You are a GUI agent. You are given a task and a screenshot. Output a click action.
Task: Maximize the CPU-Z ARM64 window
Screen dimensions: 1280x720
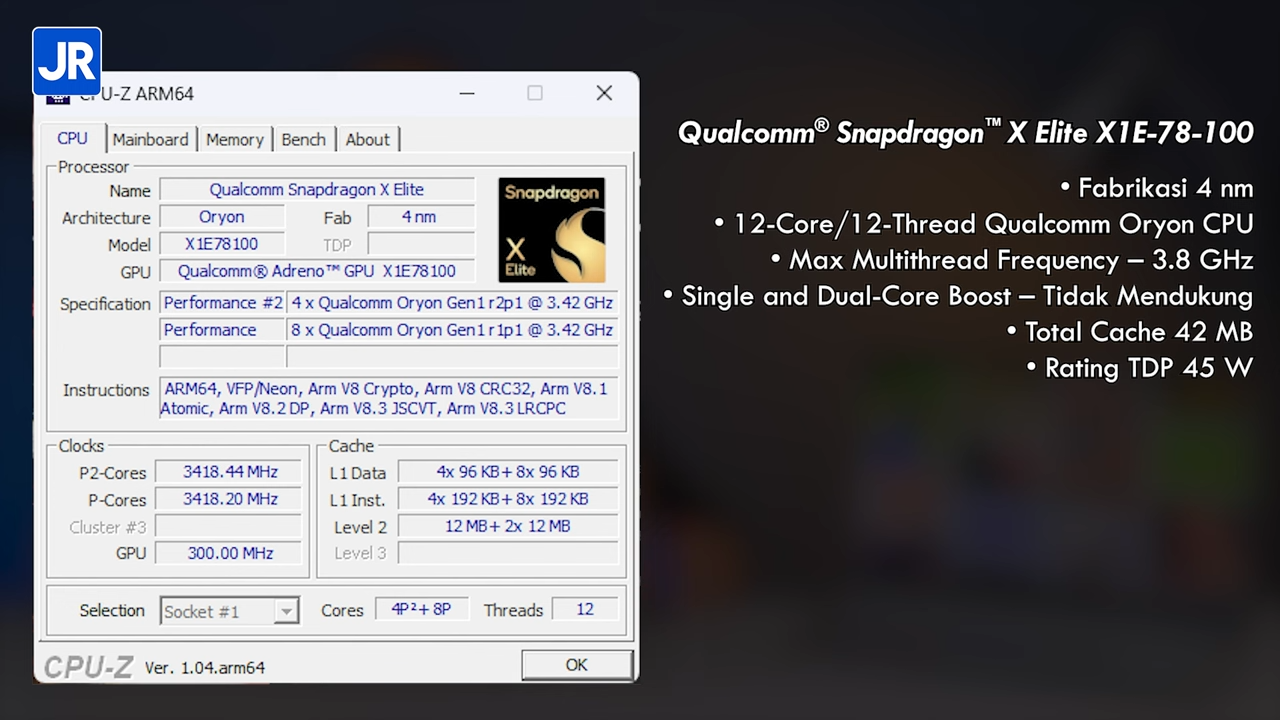pyautogui.click(x=535, y=93)
